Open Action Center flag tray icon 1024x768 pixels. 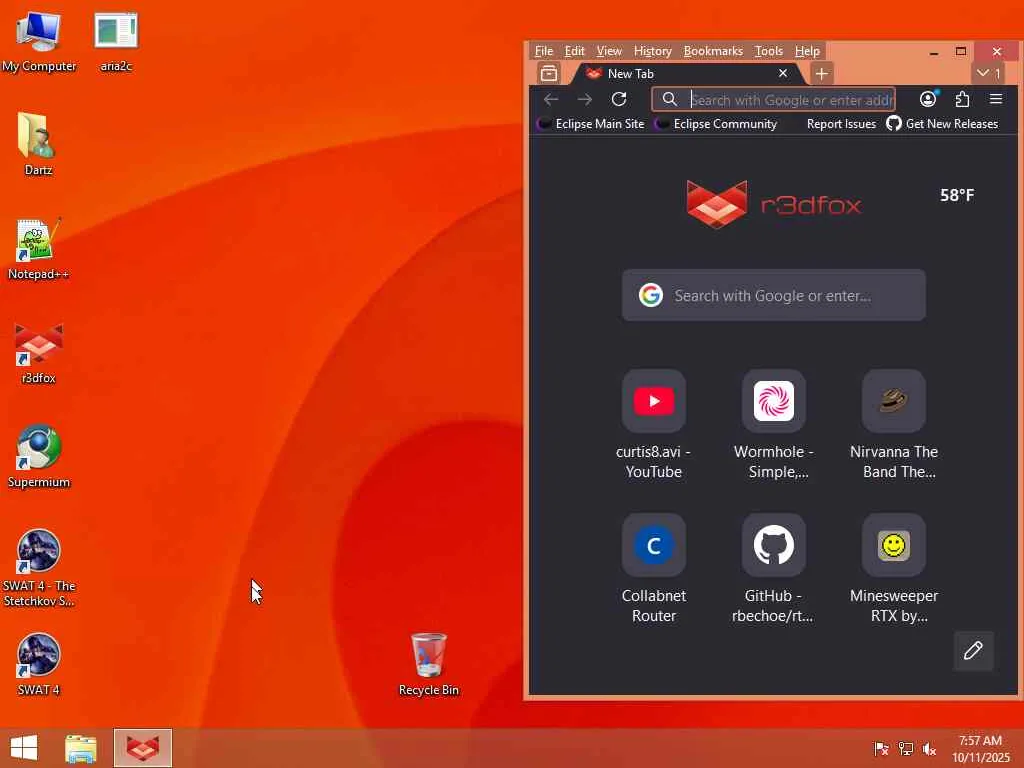[881, 748]
